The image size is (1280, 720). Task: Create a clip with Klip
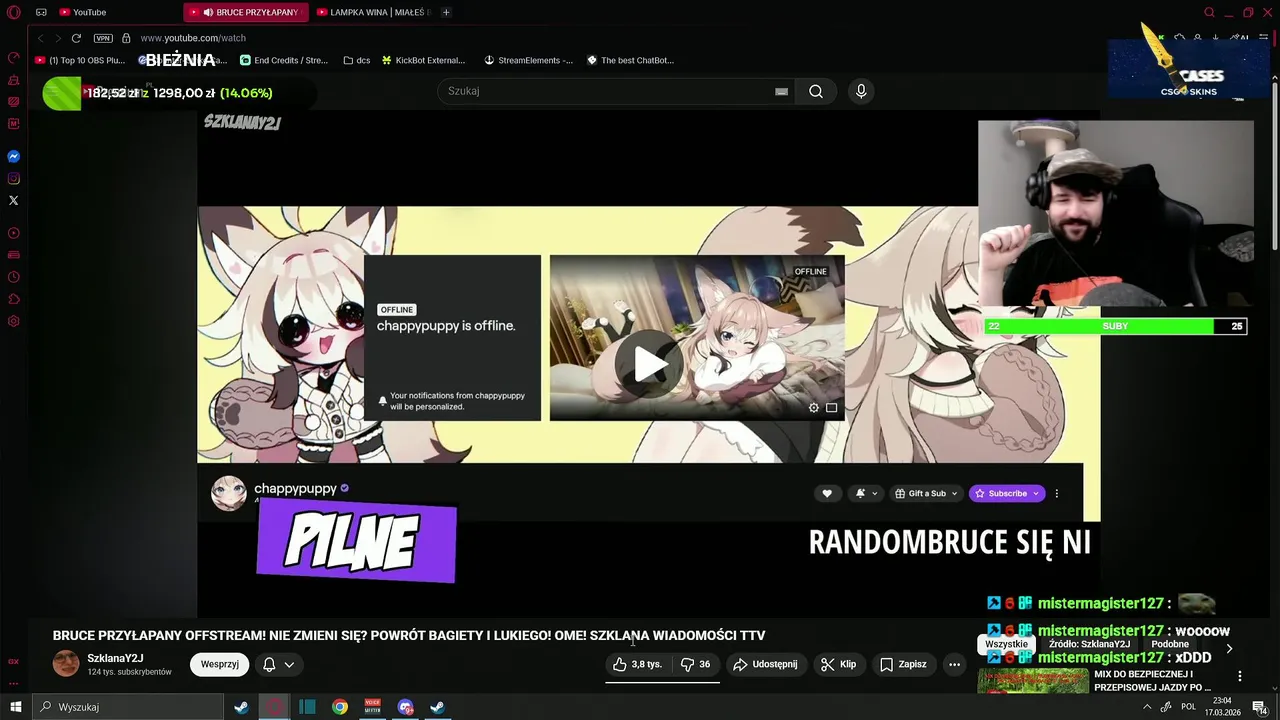point(838,664)
